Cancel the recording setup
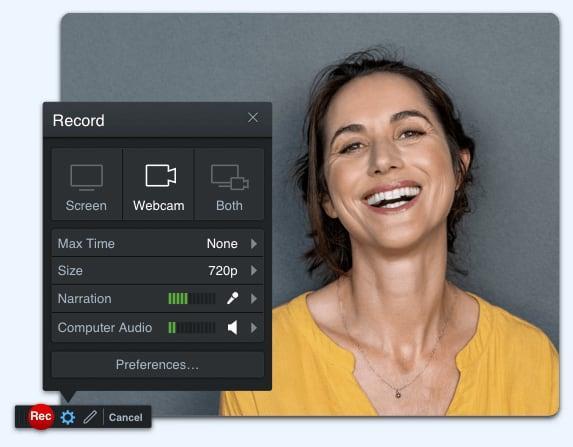The height and width of the screenshot is (447, 573). tap(126, 417)
